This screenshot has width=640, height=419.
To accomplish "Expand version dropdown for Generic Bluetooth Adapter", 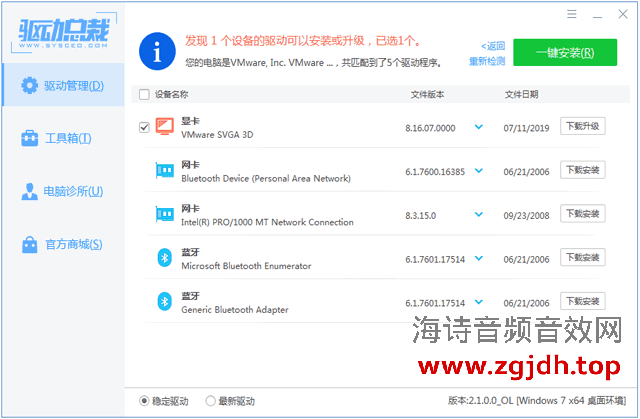I will pyautogui.click(x=479, y=302).
